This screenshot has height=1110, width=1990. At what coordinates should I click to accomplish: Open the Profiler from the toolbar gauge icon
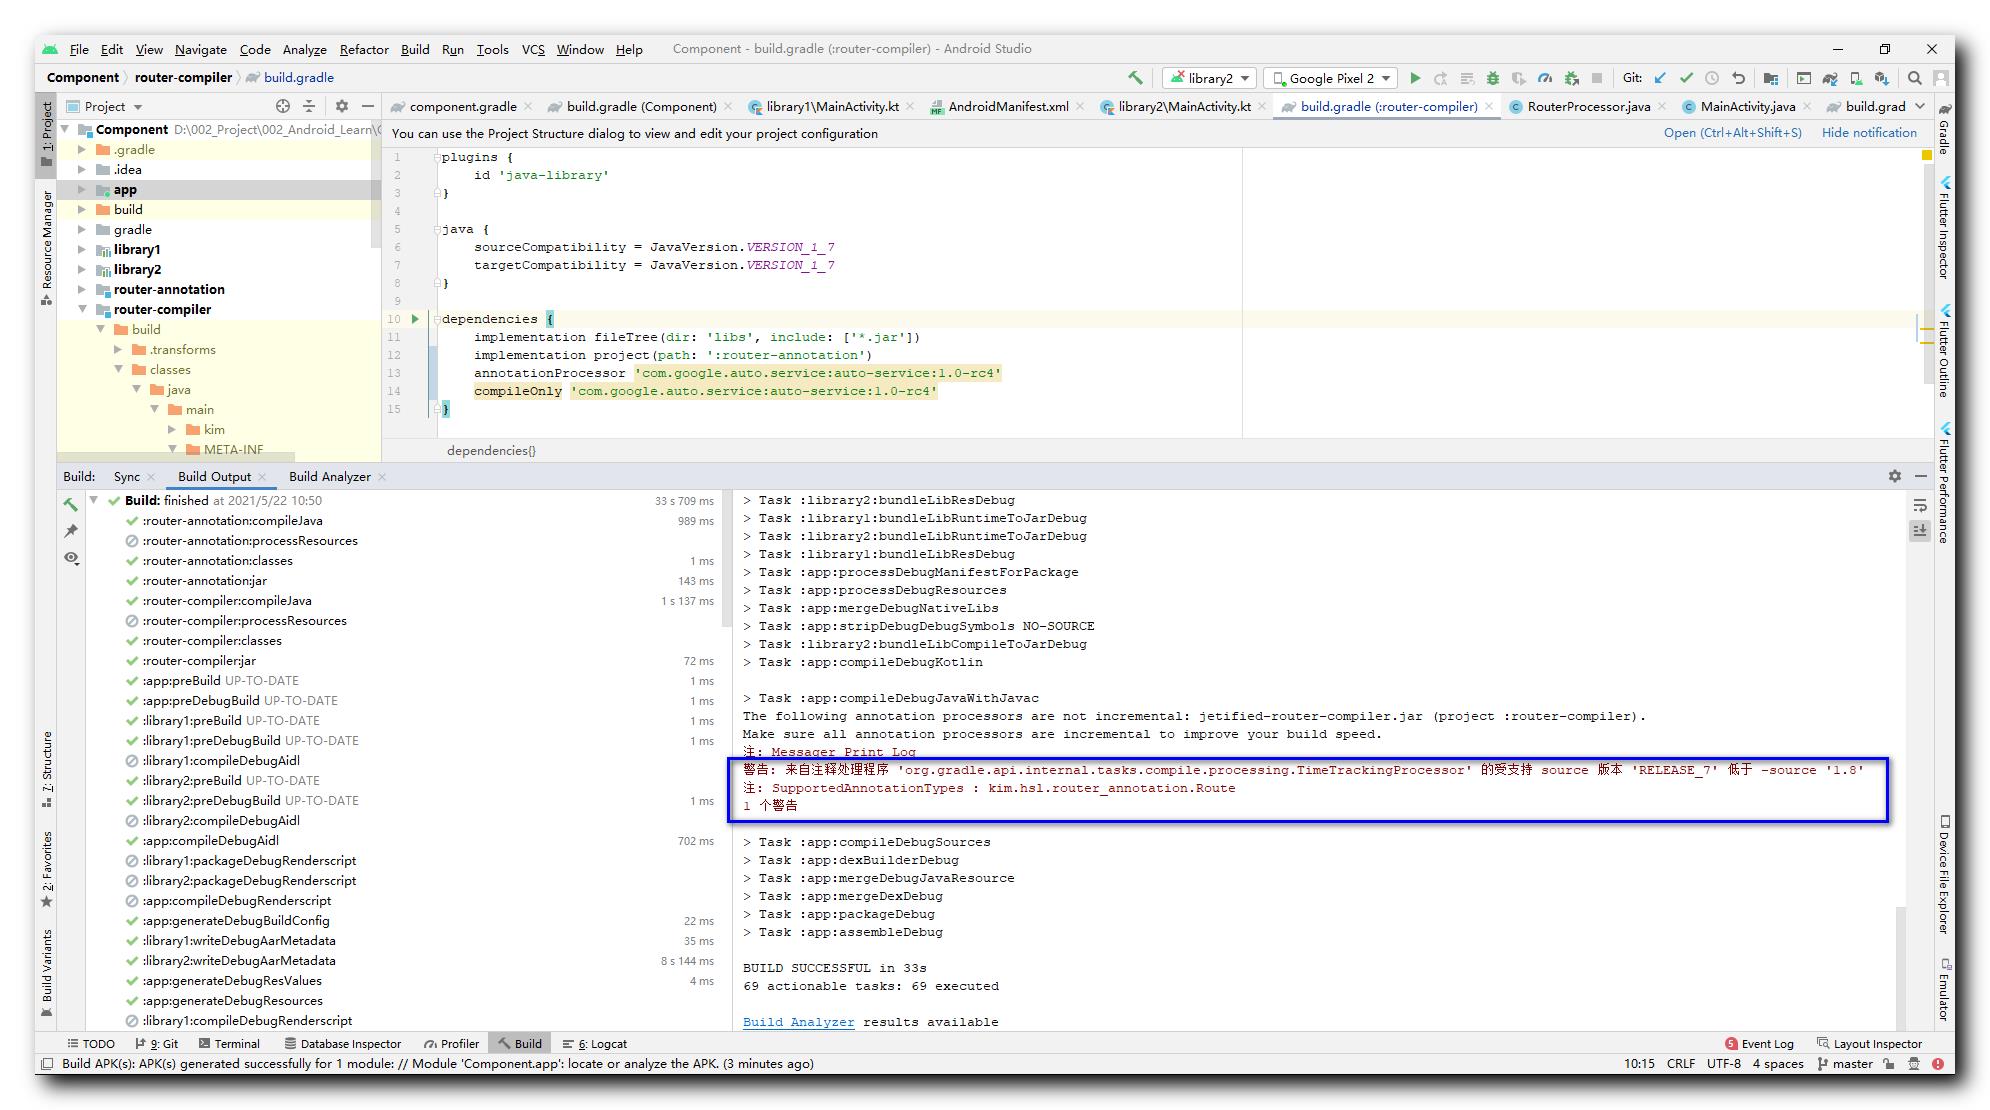(x=1545, y=78)
